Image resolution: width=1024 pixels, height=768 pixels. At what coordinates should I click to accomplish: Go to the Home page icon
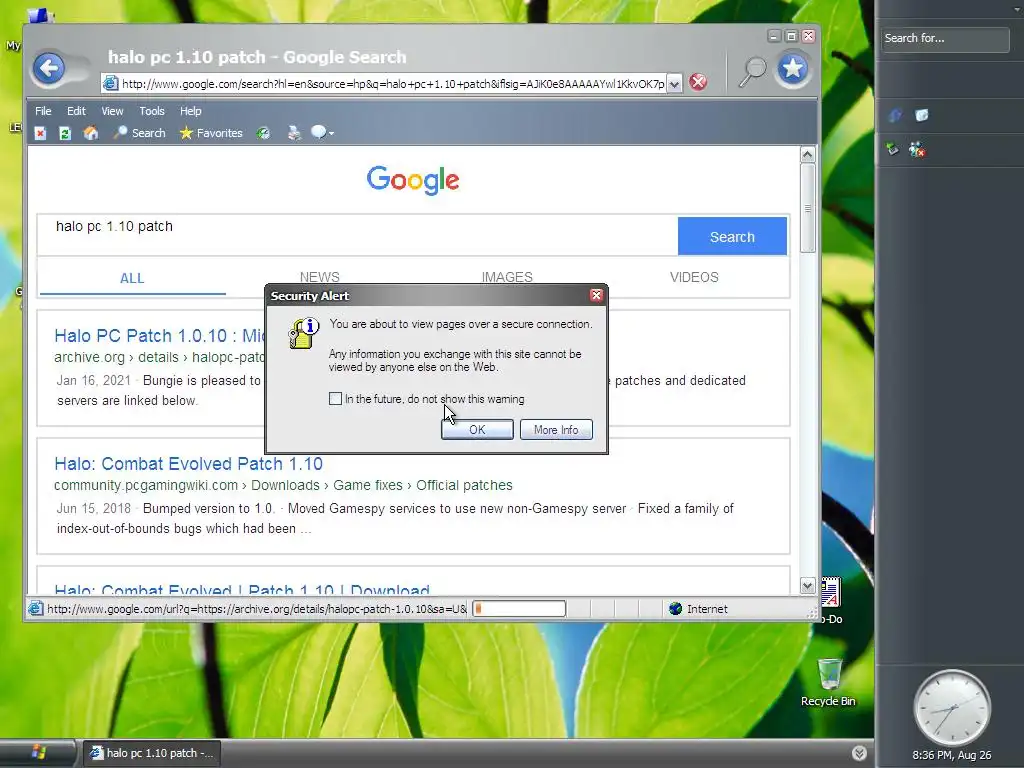pos(91,133)
